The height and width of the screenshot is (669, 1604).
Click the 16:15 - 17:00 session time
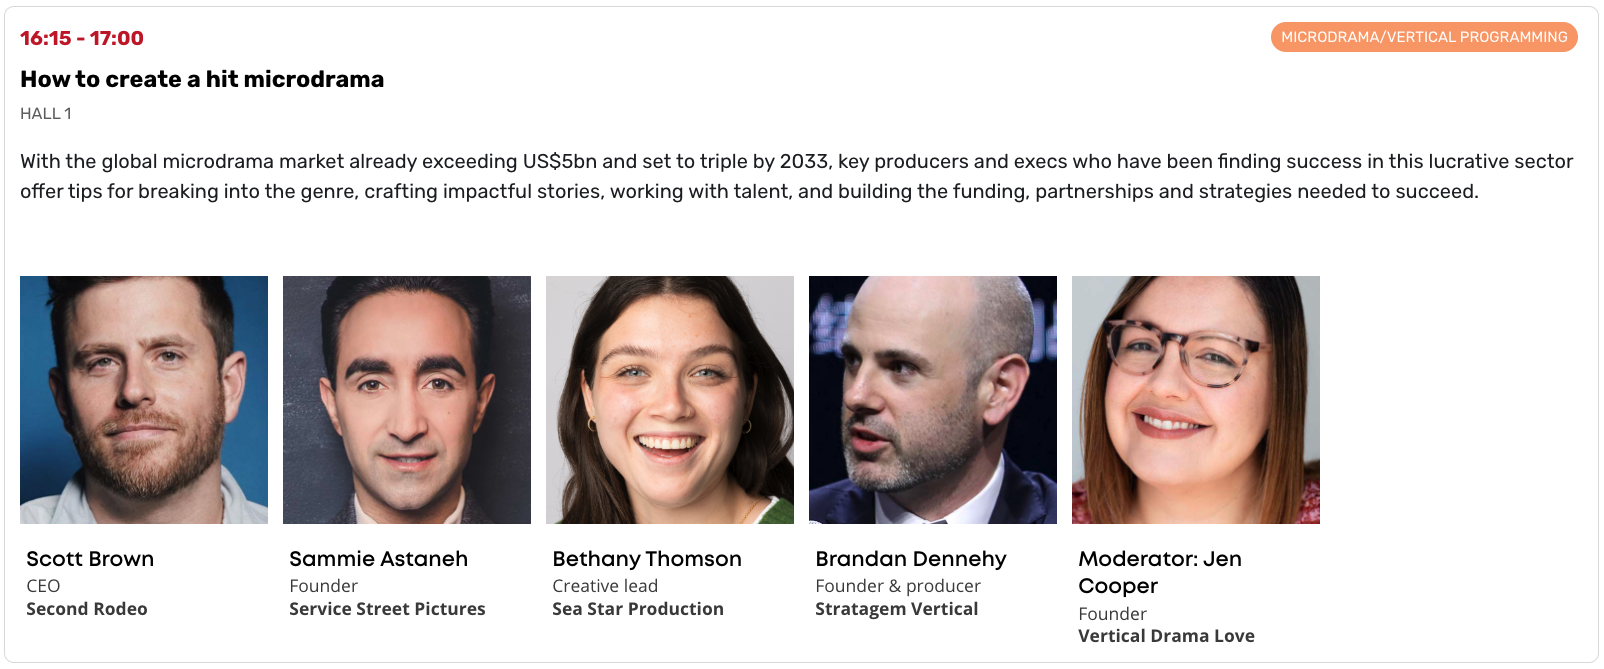coord(82,38)
